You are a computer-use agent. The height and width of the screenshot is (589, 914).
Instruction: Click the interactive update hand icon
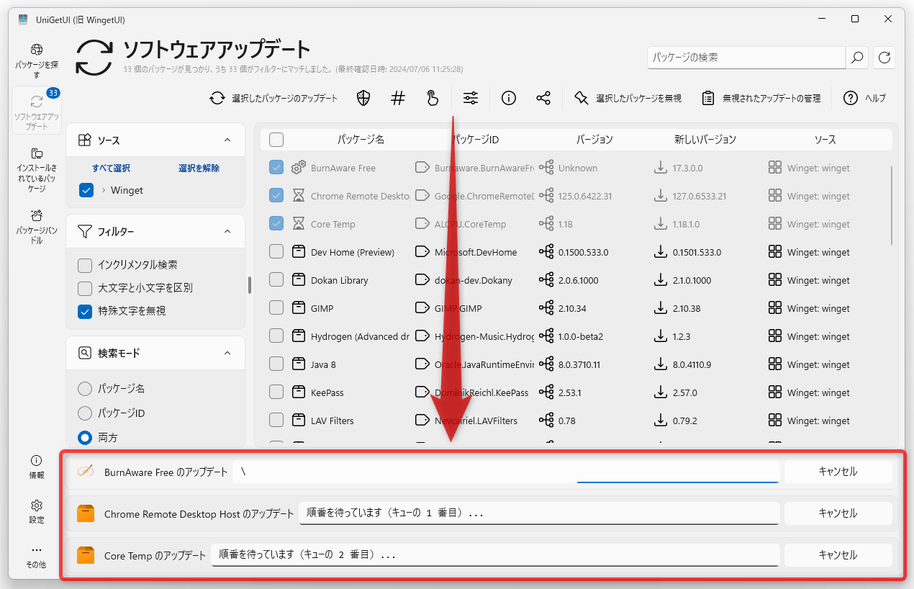[432, 99]
